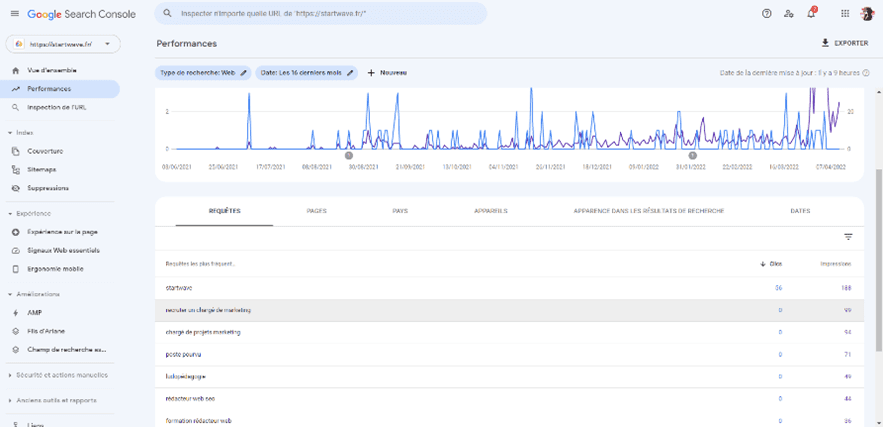
Task: Sort by Clics column arrow
Action: coord(763,264)
